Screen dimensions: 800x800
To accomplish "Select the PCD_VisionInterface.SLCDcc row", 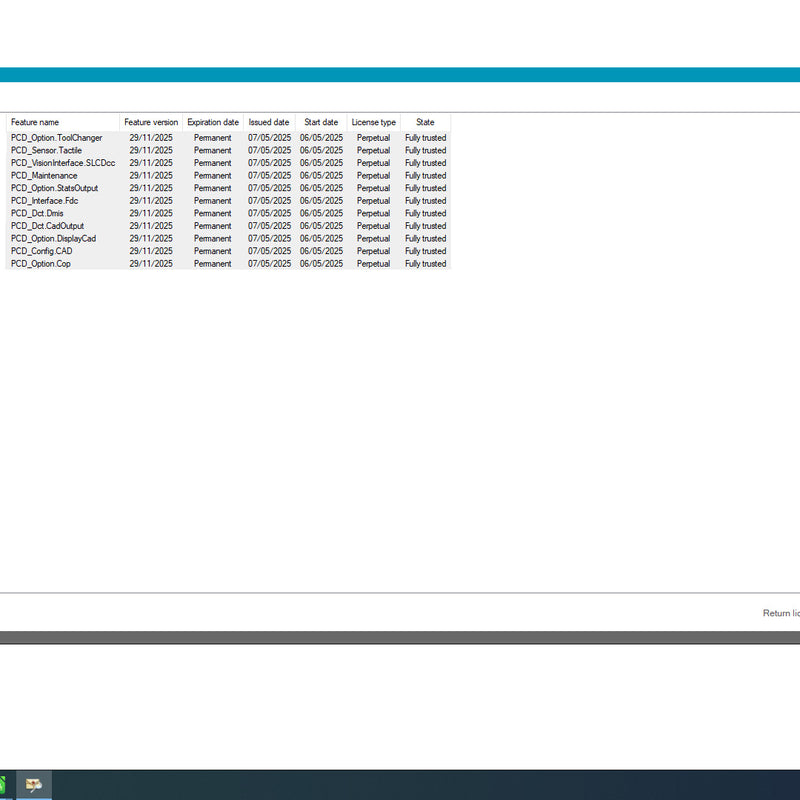I will [x=63, y=163].
